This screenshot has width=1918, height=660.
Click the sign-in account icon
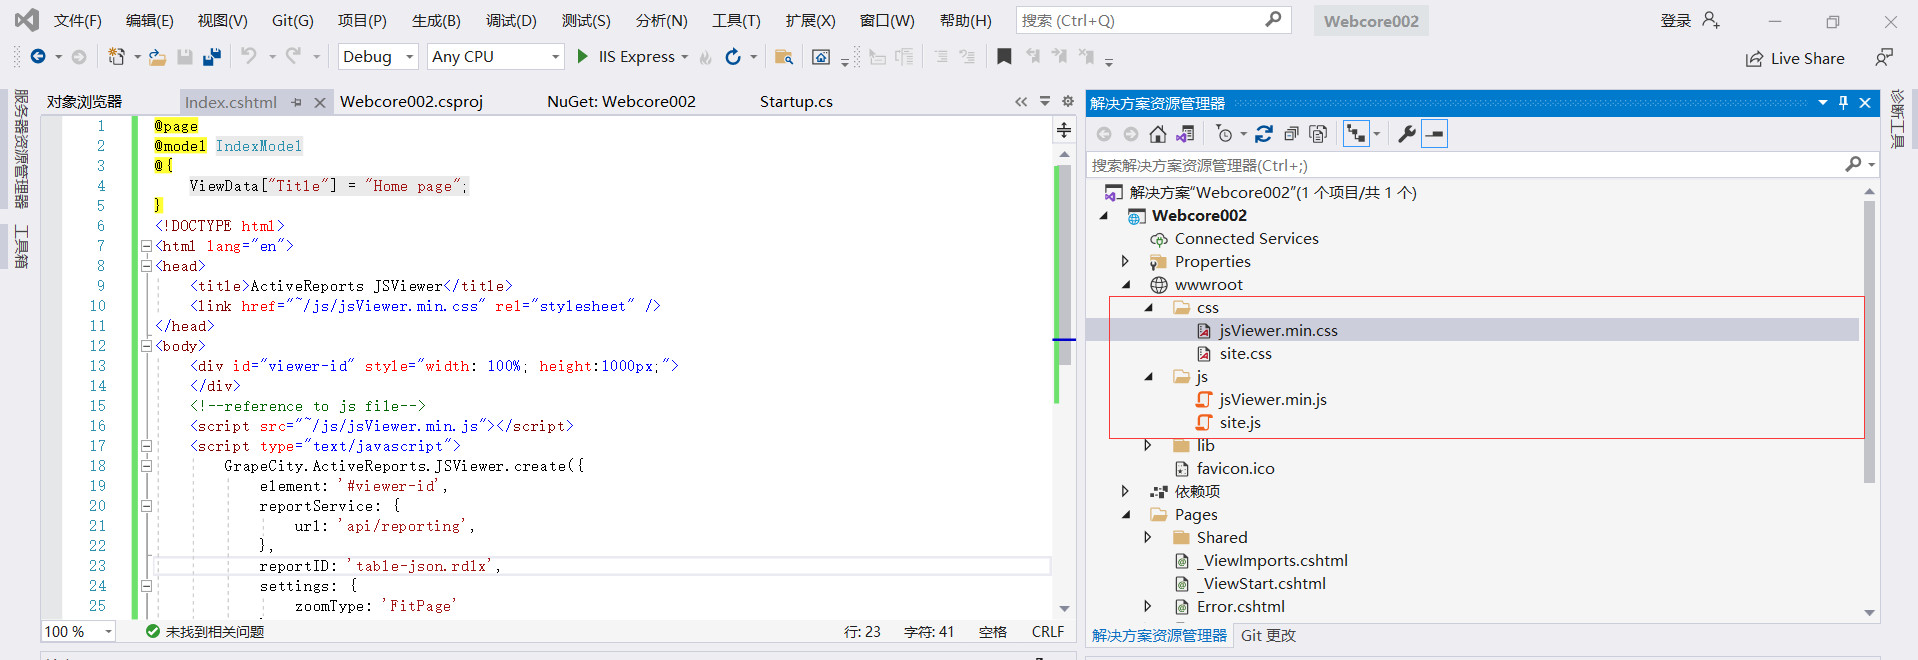point(1710,20)
